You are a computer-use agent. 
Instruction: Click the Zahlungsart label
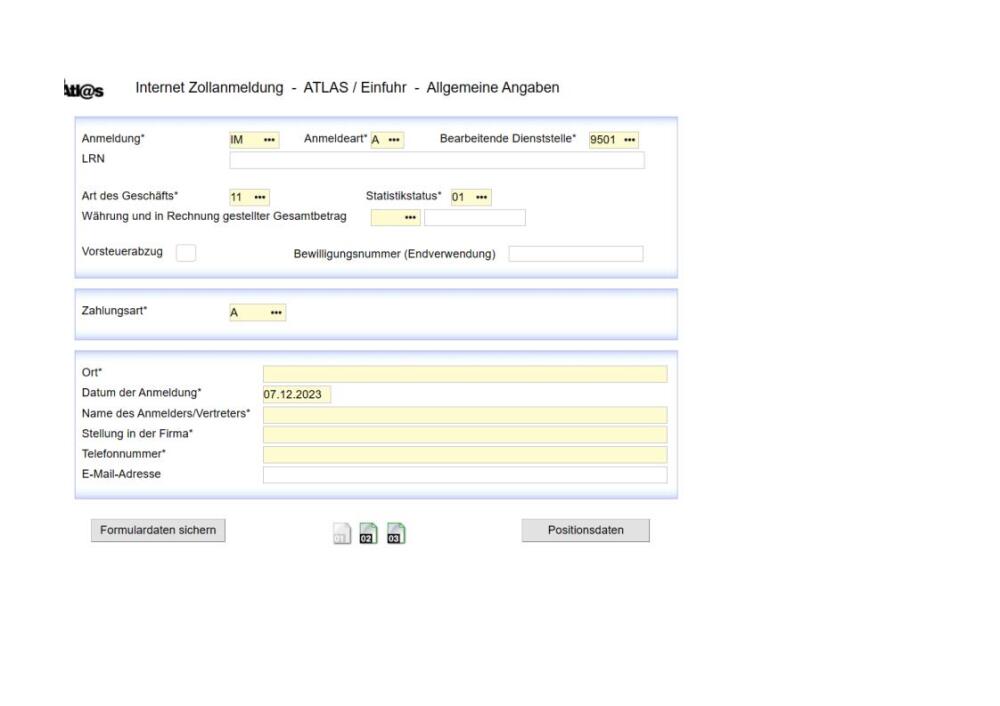click(x=114, y=311)
